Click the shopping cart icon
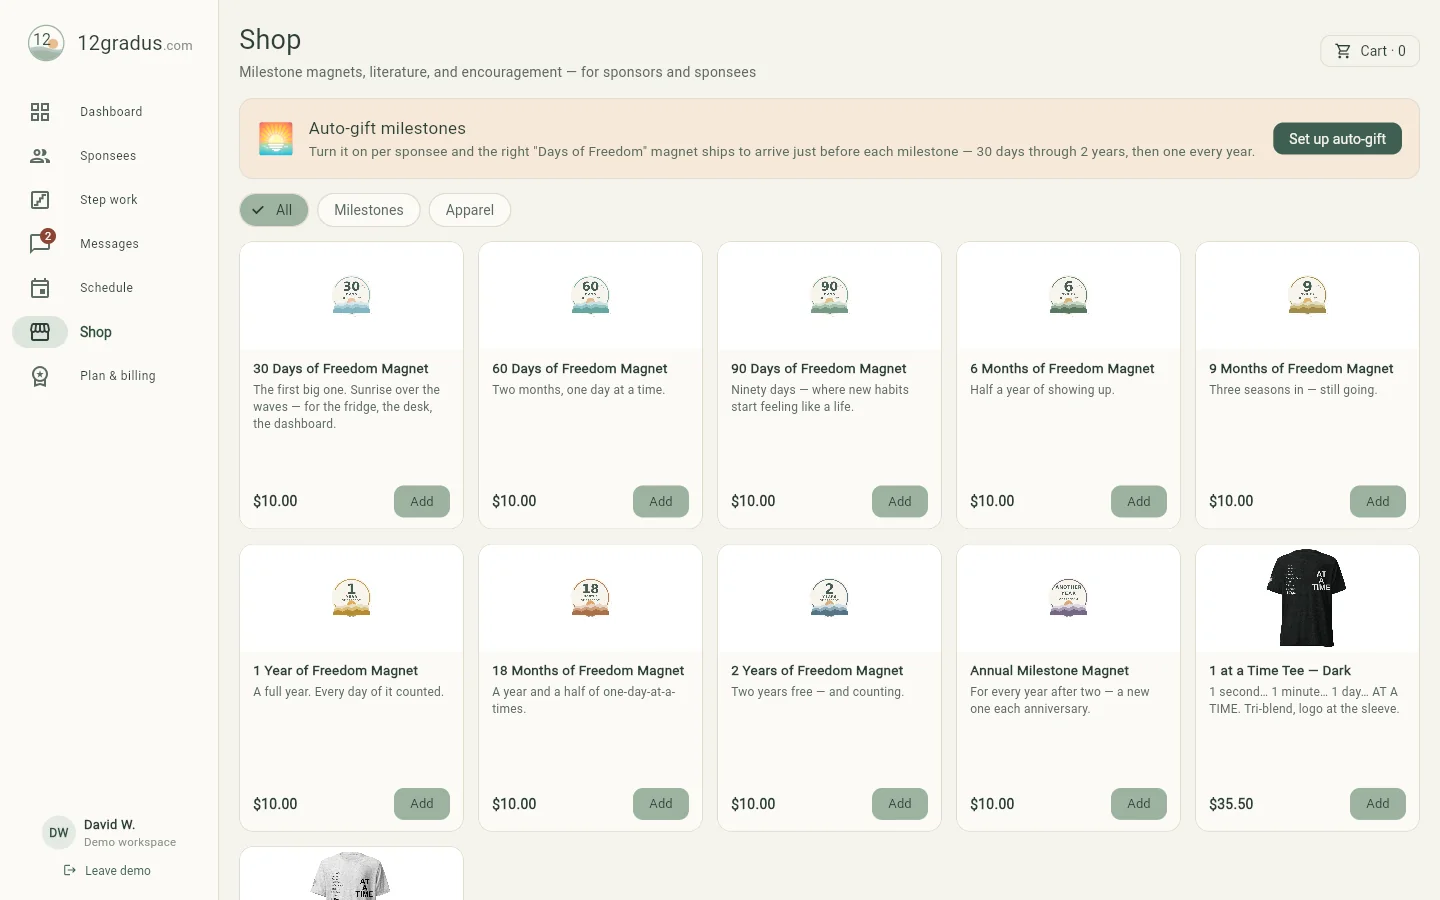 1343,51
